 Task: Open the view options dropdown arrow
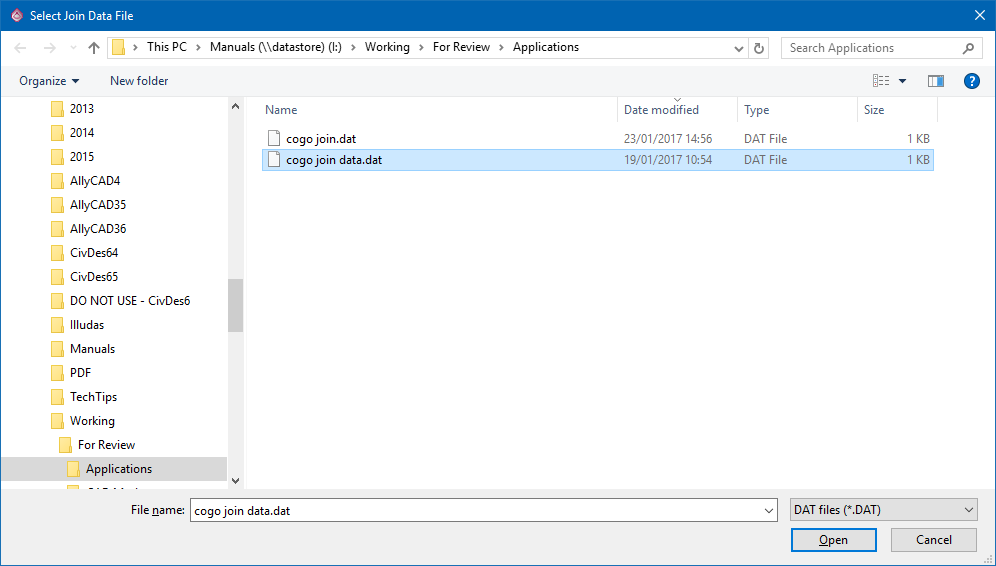[902, 81]
